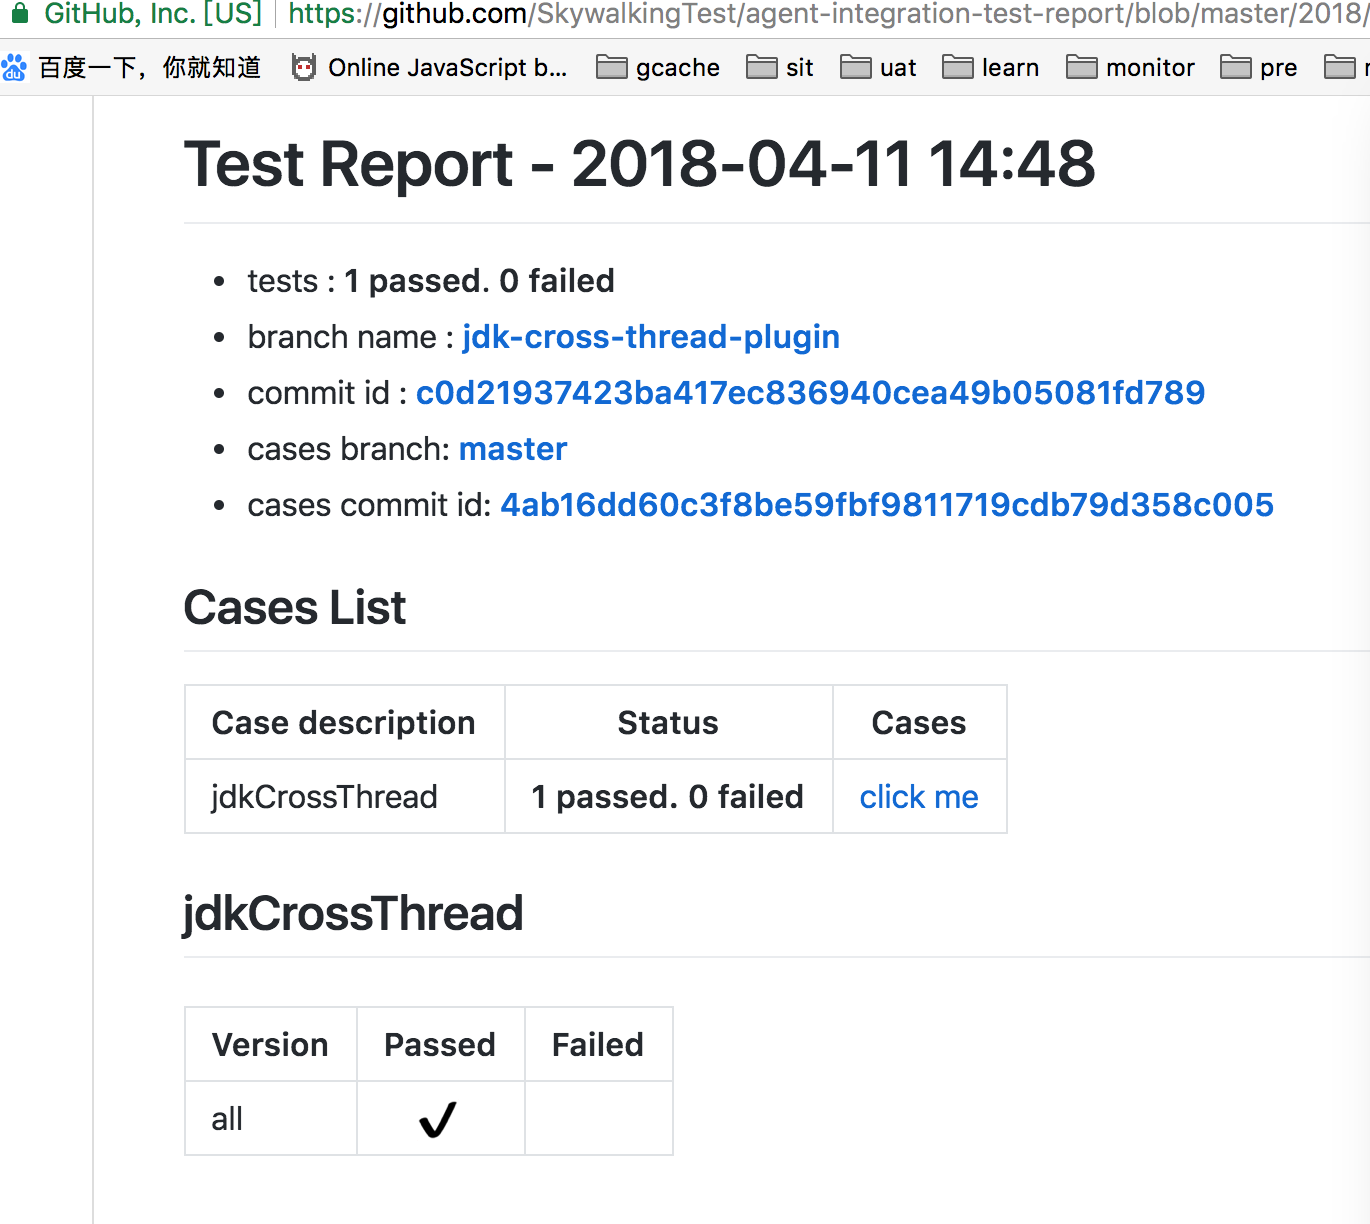The image size is (1370, 1224).
Task: Open the Baidu bookmark paw icon
Action: (x=14, y=68)
